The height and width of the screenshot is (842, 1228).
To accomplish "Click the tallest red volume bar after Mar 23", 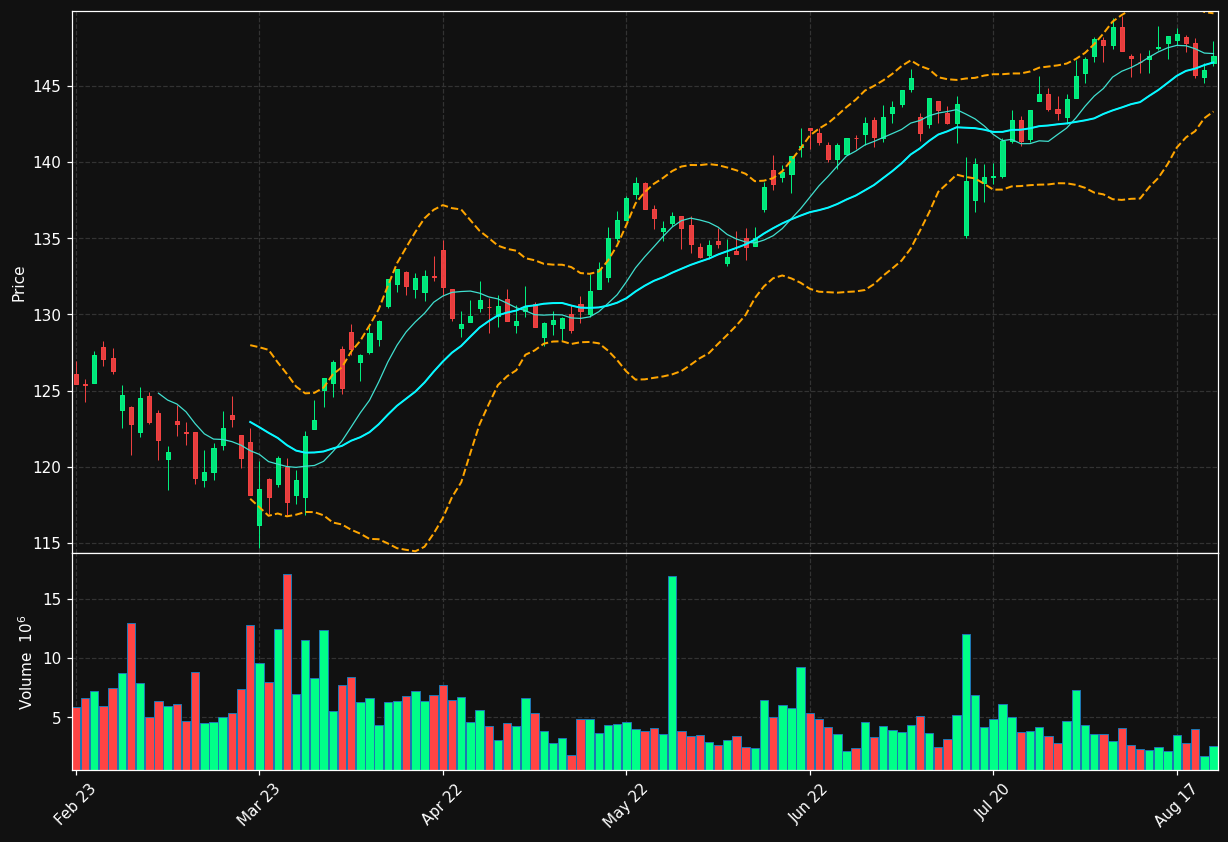I will pyautogui.click(x=287, y=672).
